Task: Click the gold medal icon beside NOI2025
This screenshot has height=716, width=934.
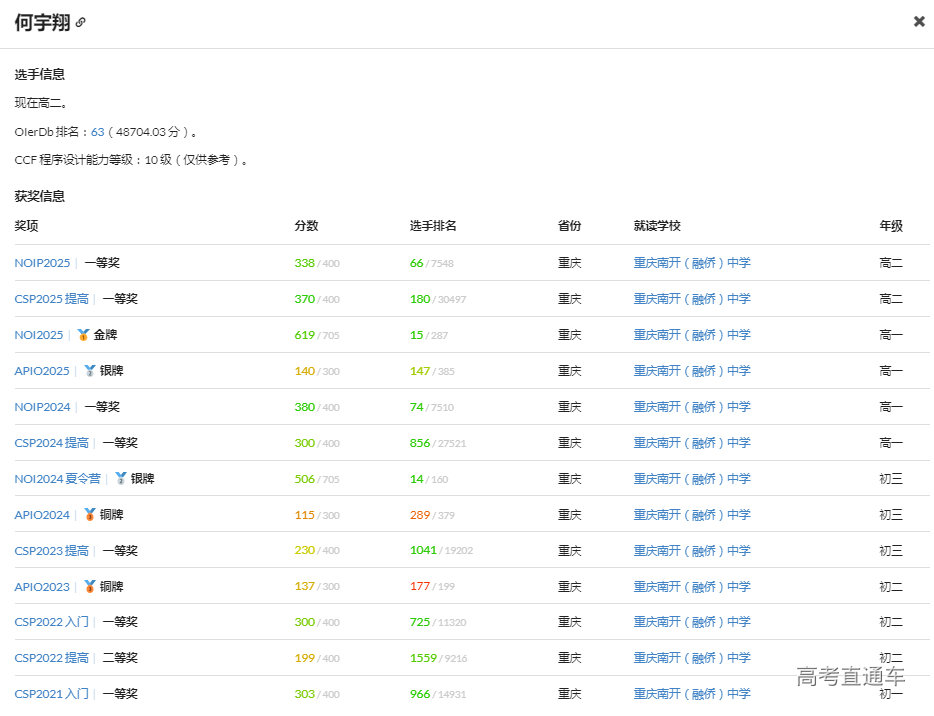Action: (84, 334)
